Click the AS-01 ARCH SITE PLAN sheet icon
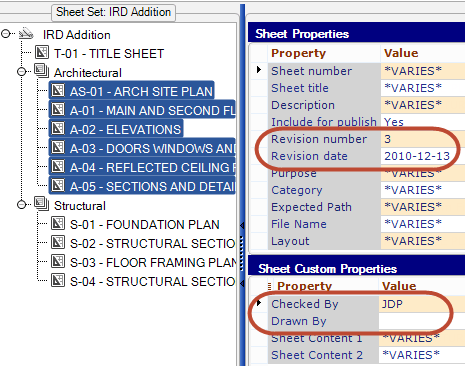Image resolution: width=465 pixels, height=366 pixels. (x=58, y=90)
